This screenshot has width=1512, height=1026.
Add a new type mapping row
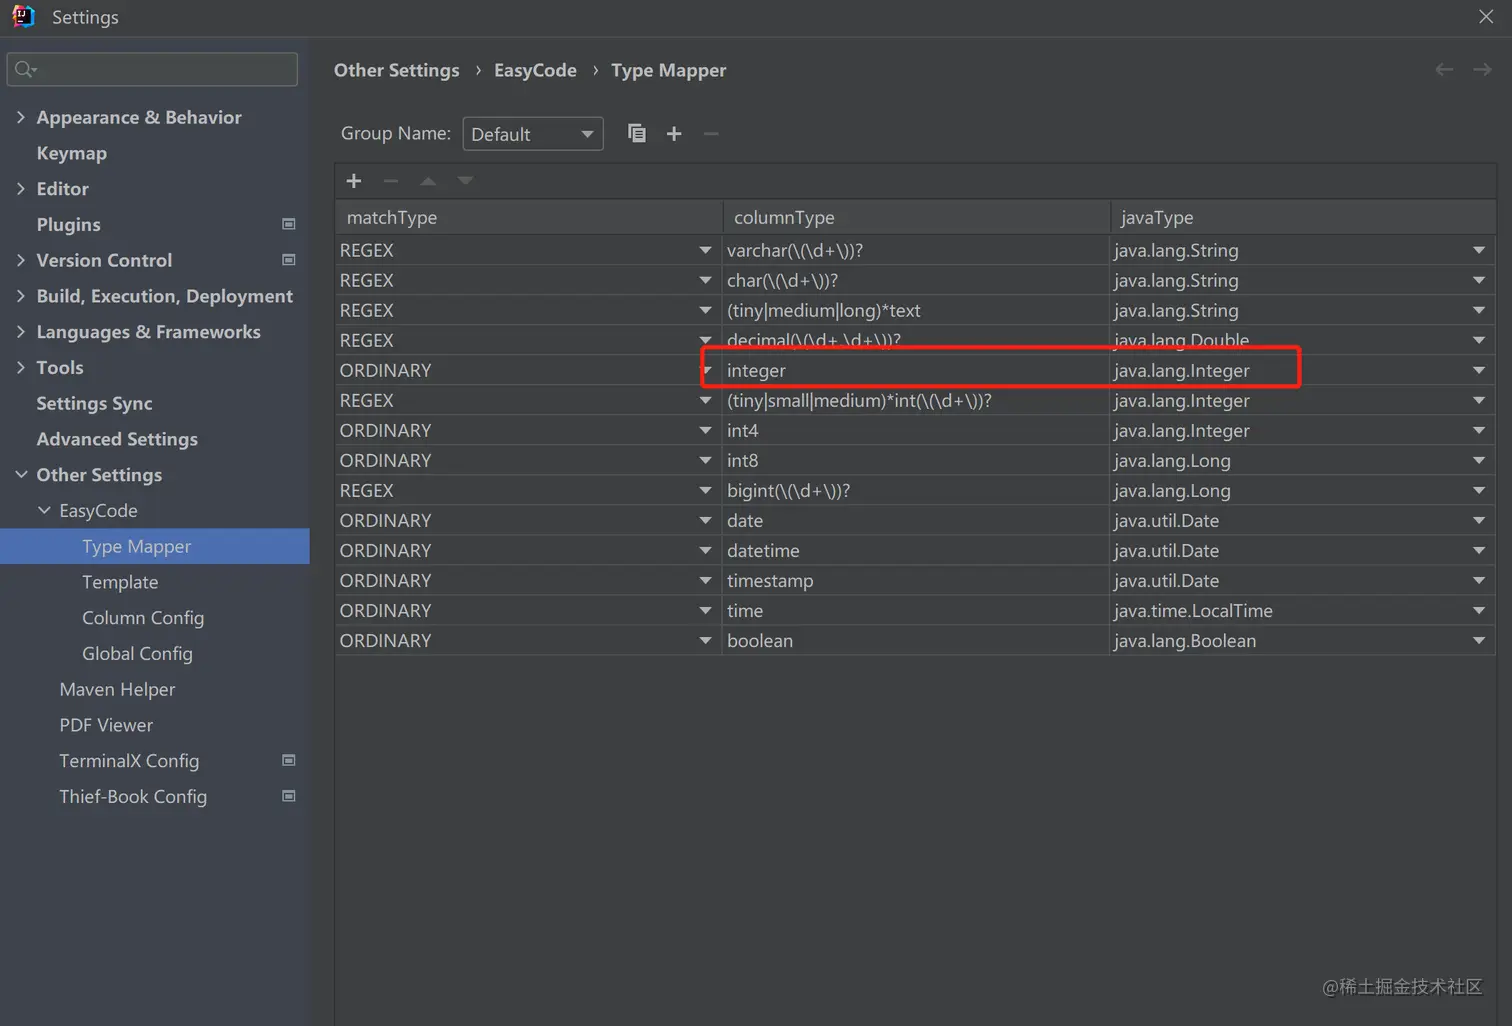[x=353, y=181]
